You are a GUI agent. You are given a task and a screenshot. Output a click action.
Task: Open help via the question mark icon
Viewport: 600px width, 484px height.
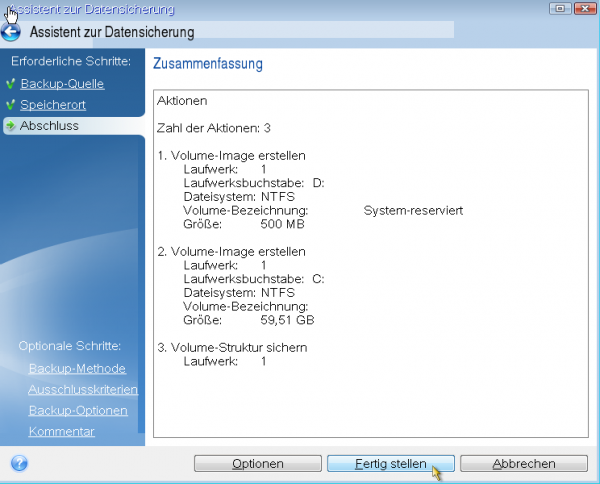19,463
